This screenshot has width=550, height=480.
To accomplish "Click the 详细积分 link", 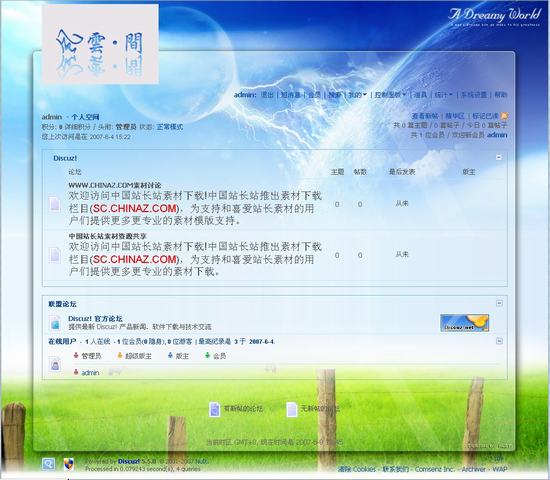I will 77,127.
